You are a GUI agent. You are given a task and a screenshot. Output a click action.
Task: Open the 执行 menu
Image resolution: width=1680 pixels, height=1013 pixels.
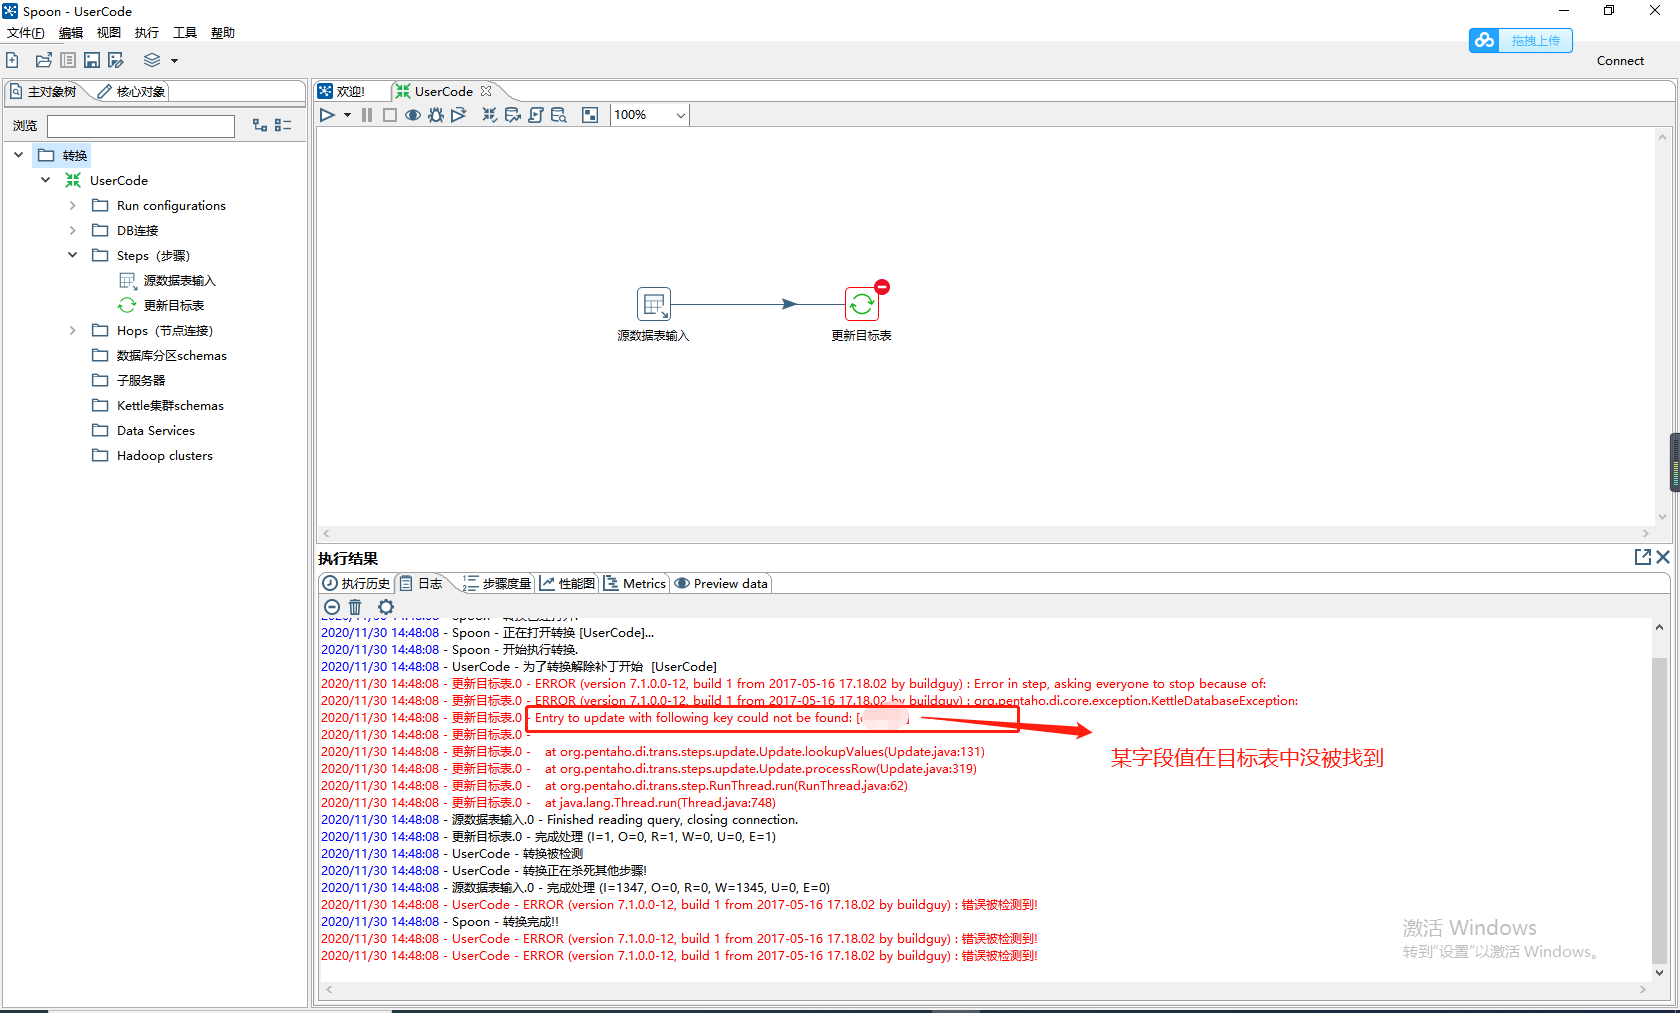147,33
